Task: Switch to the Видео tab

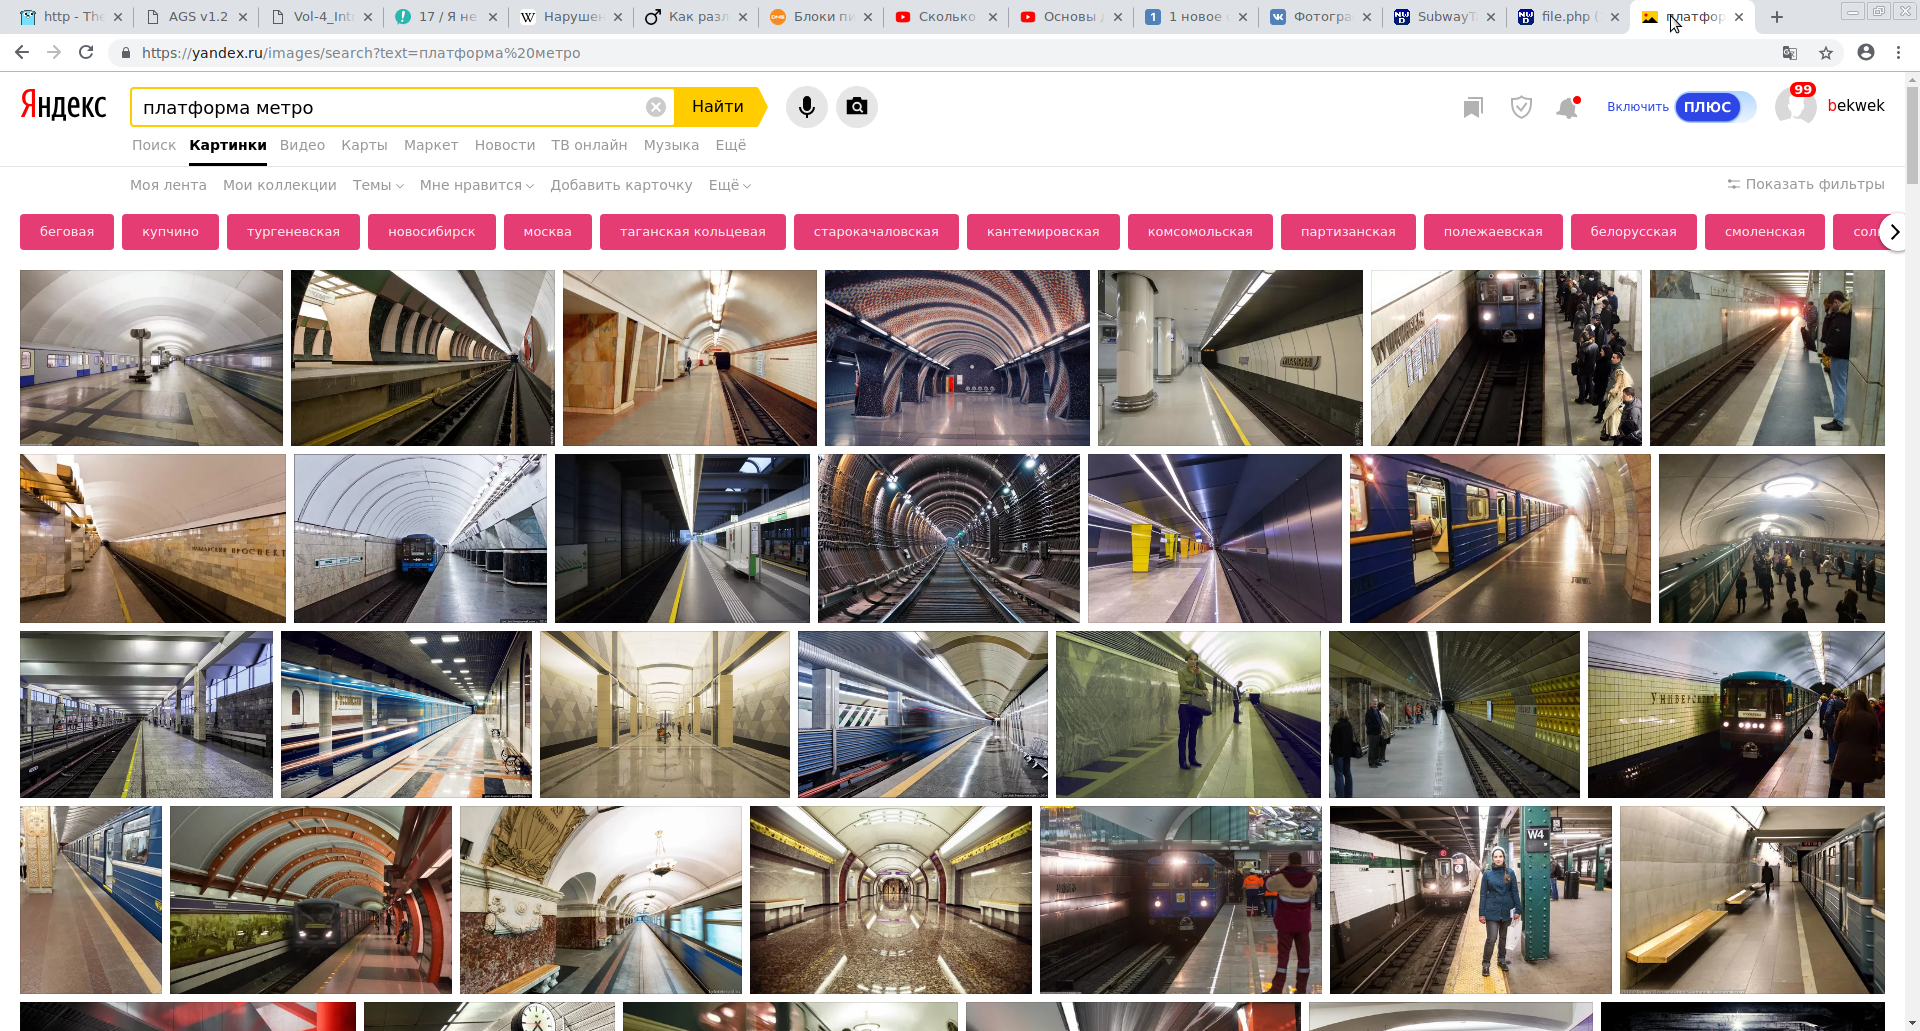Action: coord(302,145)
